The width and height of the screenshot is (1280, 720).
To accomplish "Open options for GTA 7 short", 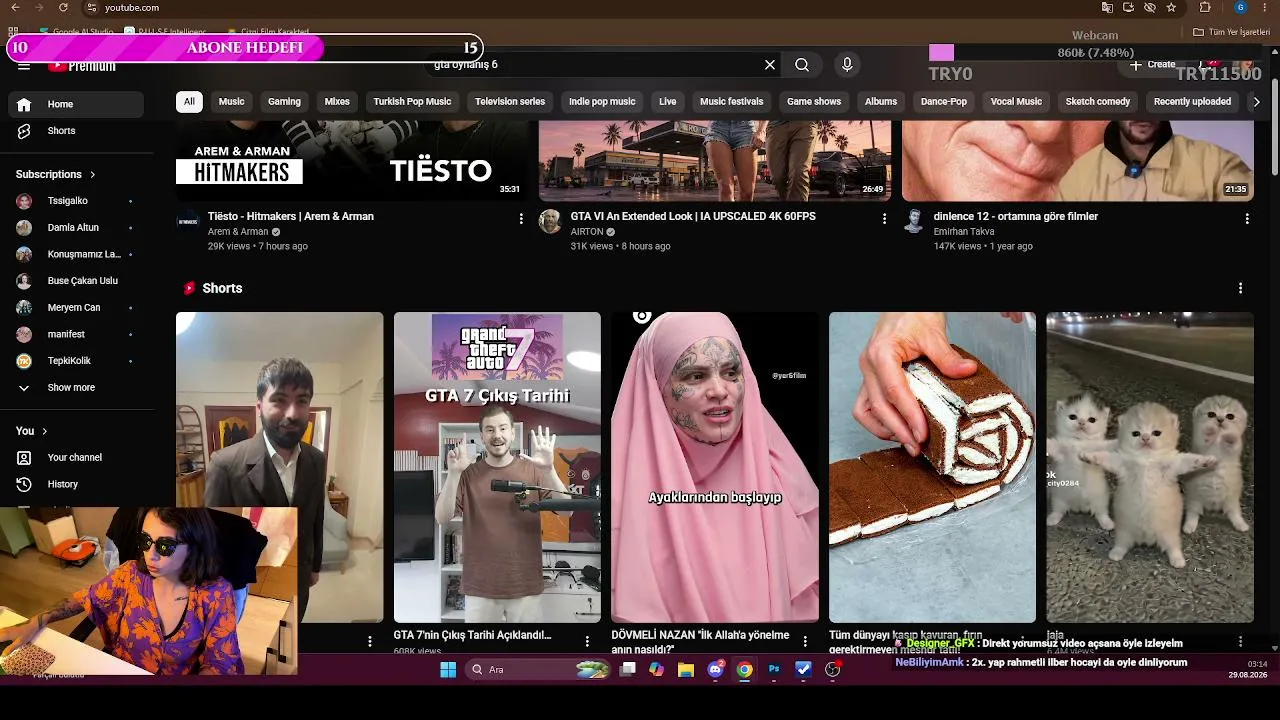I will (x=587, y=641).
